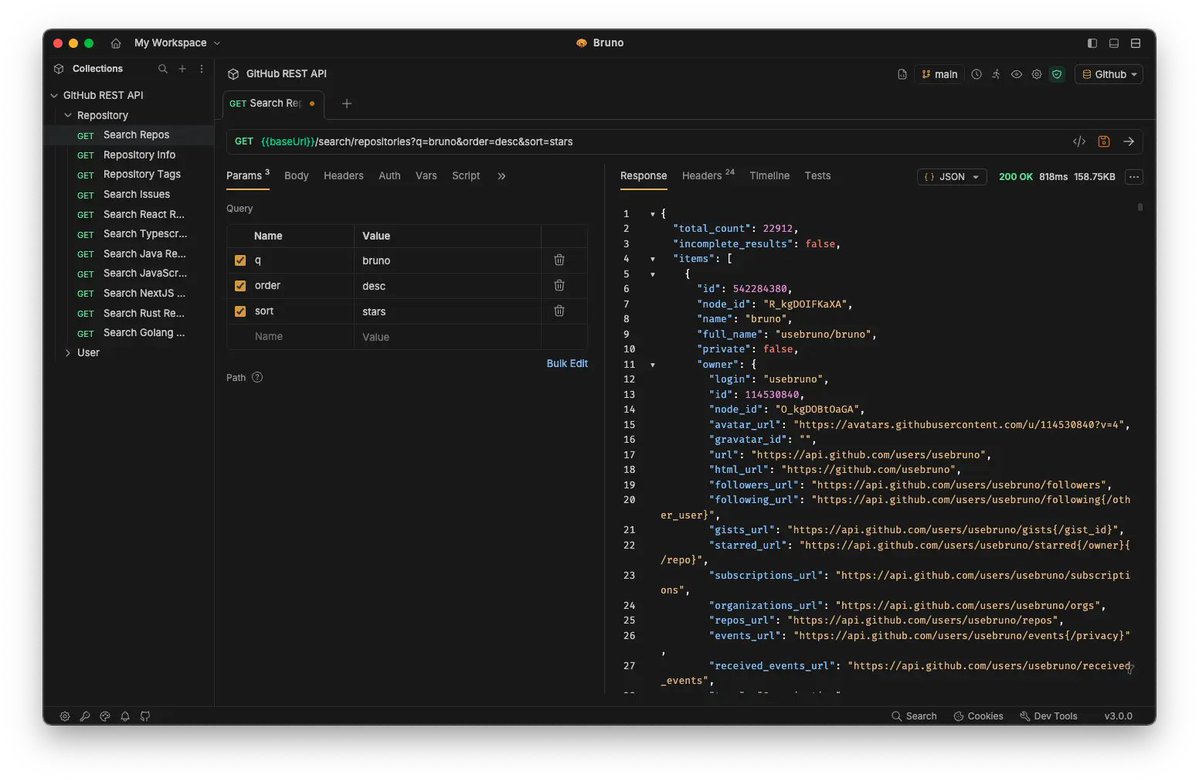Open the Tests tab
The width and height of the screenshot is (1199, 782).
817,176
